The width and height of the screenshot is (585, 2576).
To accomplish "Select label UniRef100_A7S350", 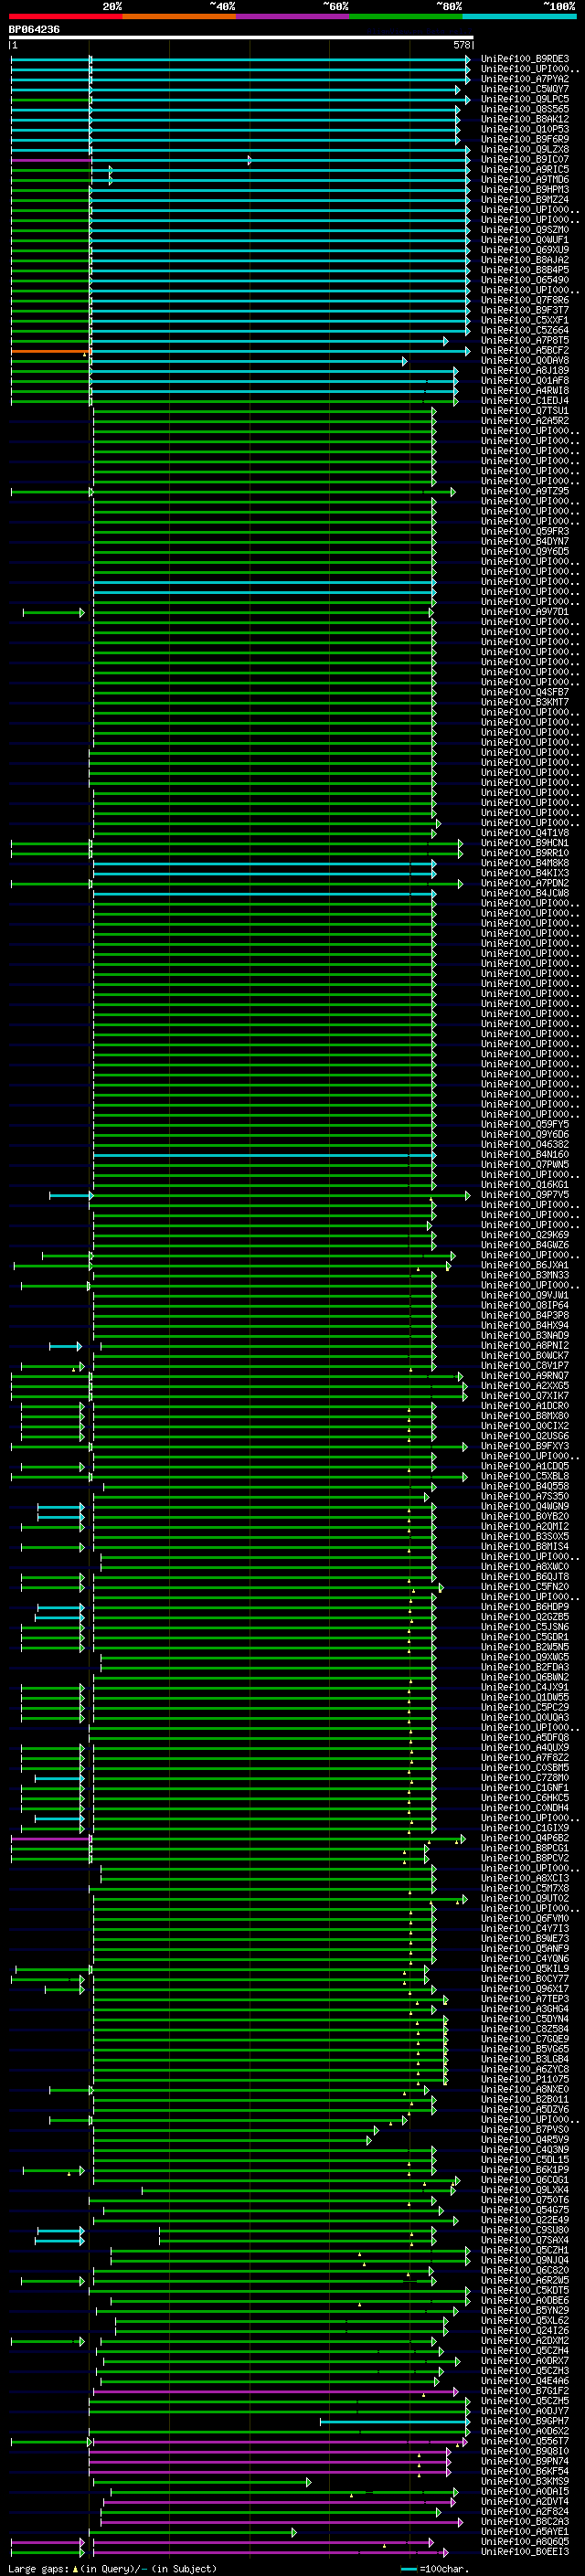I will 525,1496.
